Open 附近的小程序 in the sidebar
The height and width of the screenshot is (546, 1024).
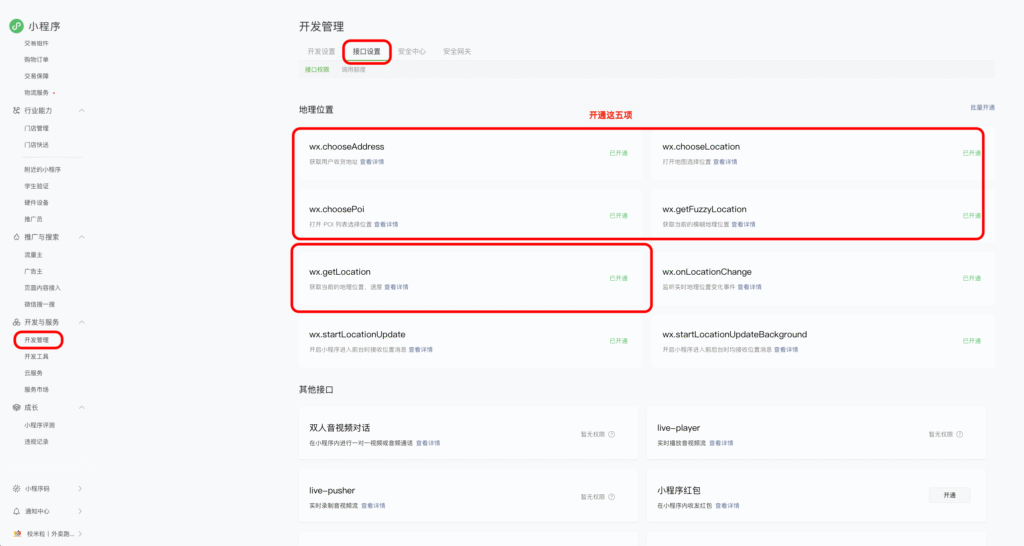click(42, 170)
